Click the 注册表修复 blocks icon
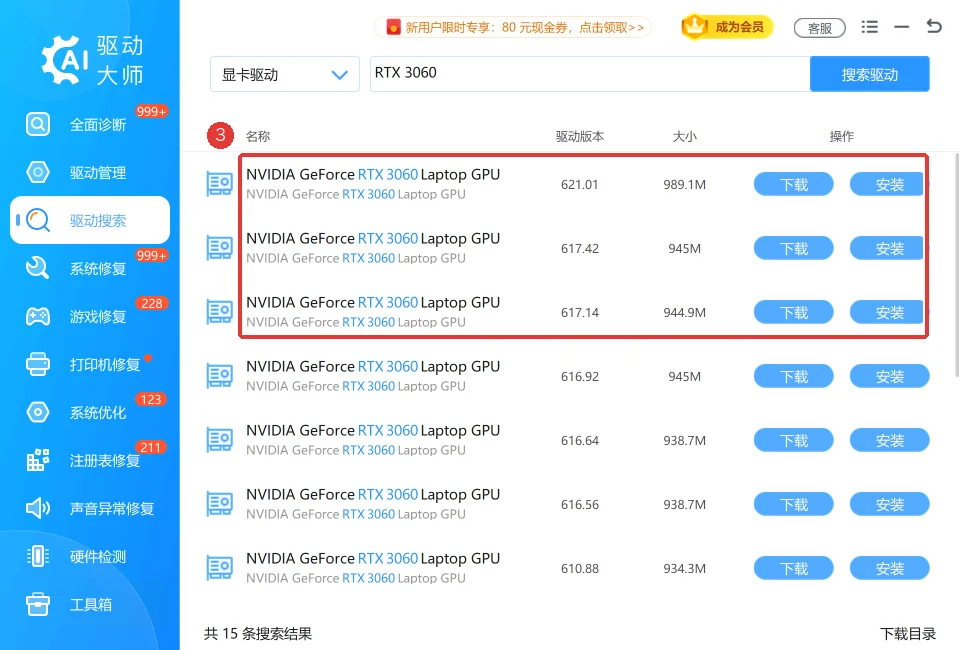This screenshot has width=960, height=650. (x=38, y=460)
